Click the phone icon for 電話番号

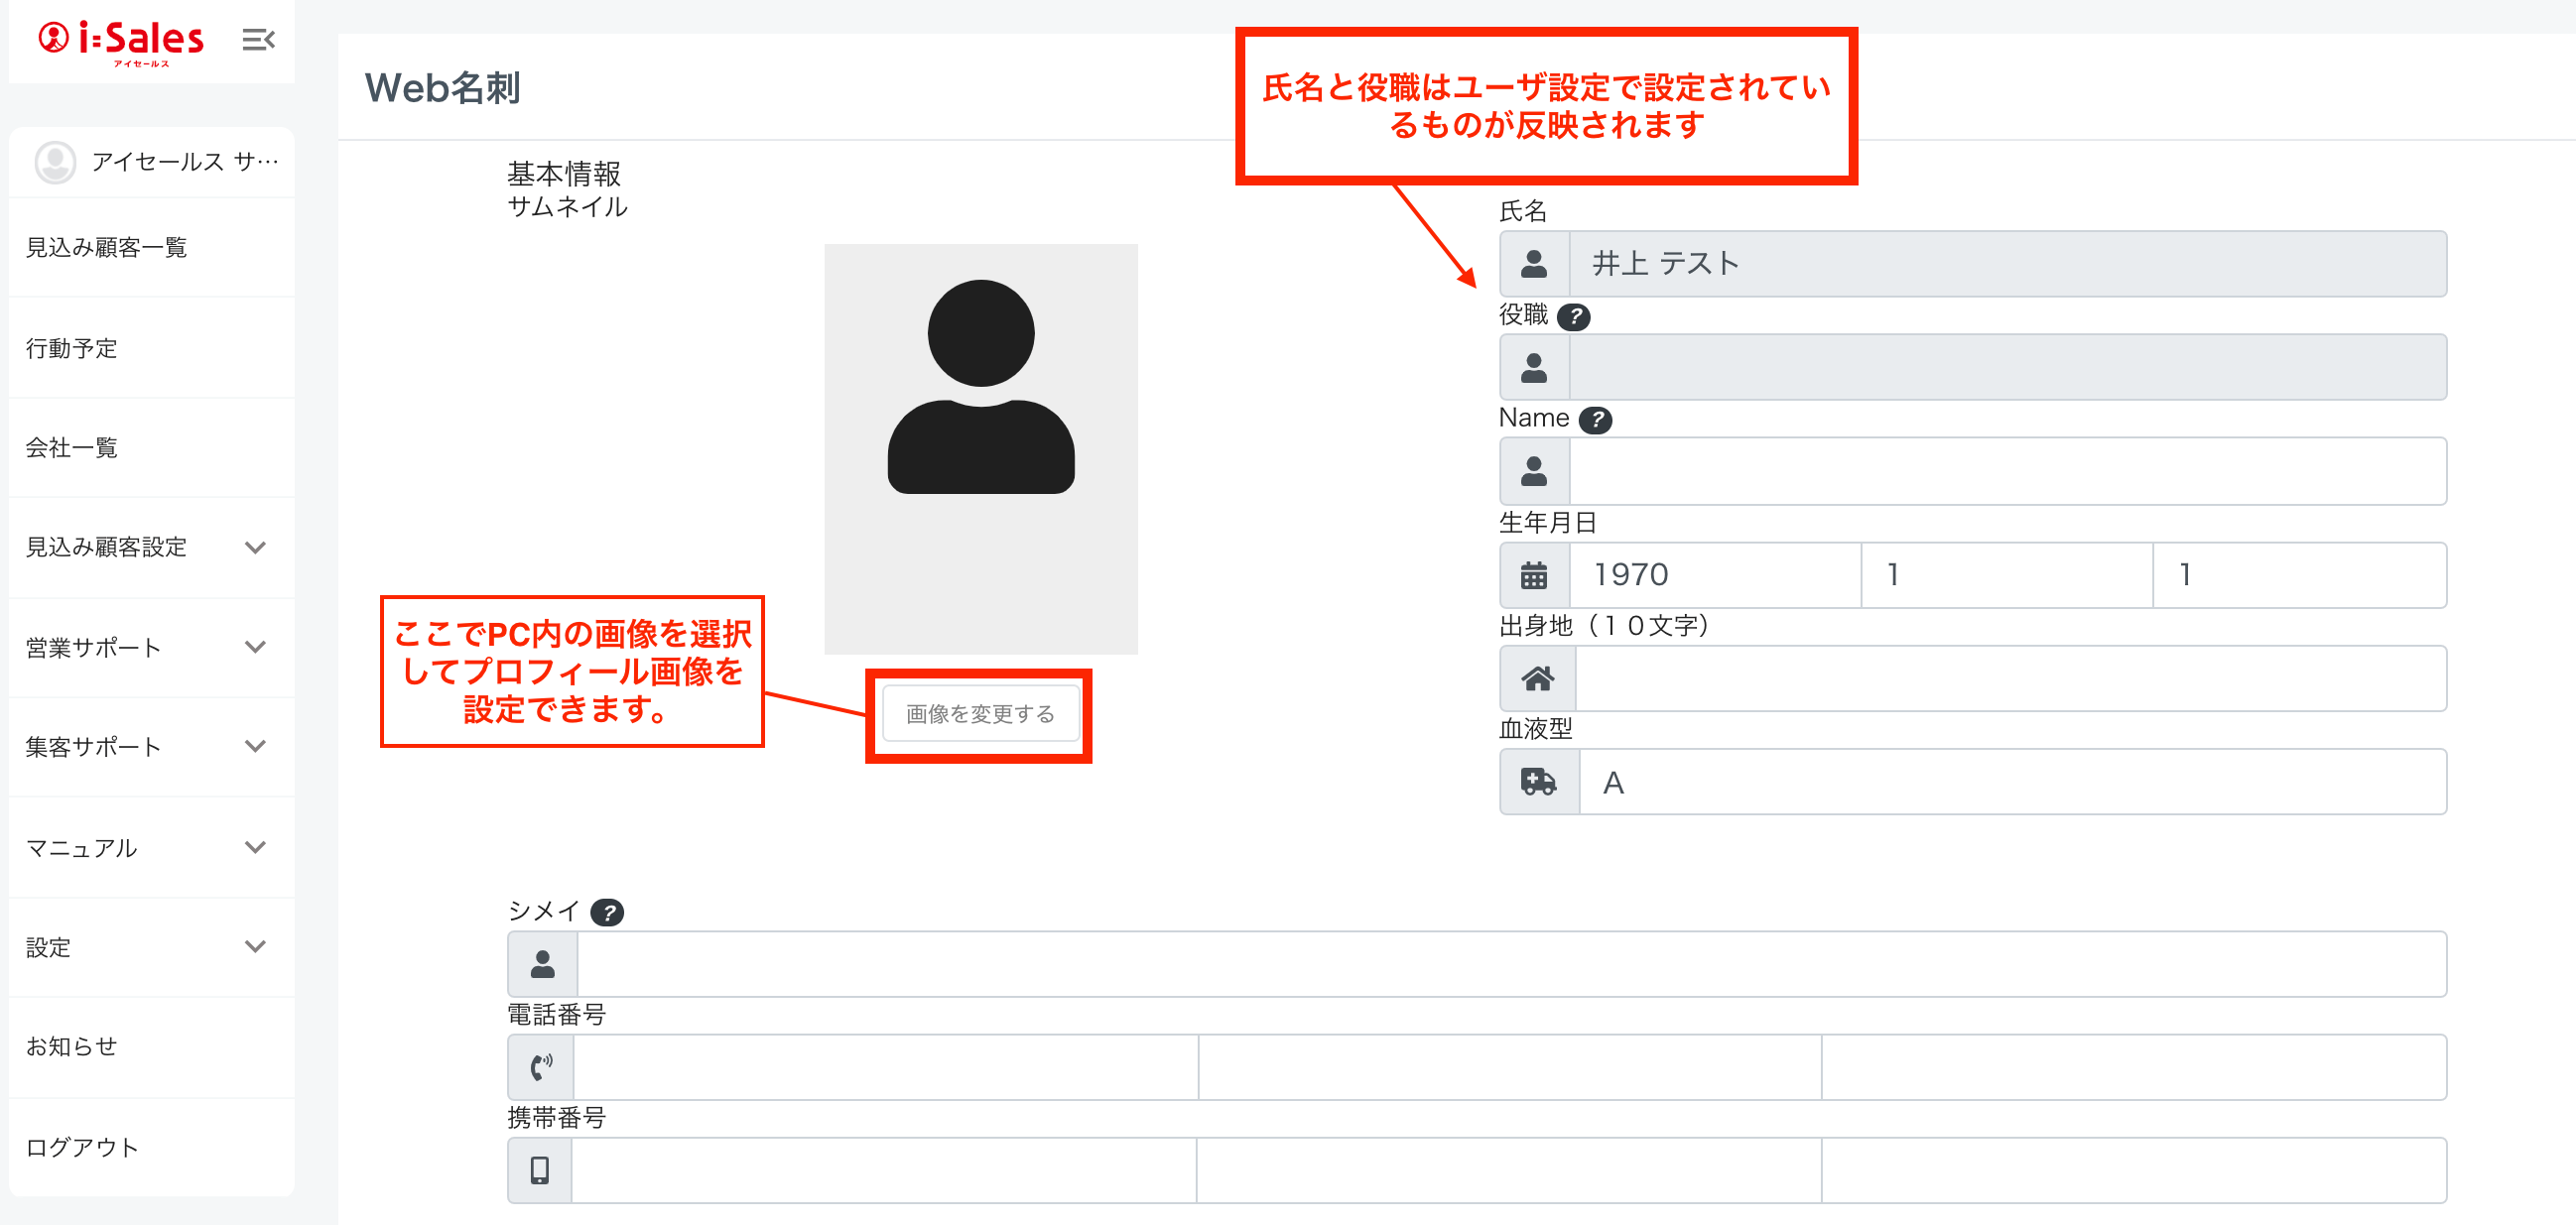pyautogui.click(x=541, y=1067)
